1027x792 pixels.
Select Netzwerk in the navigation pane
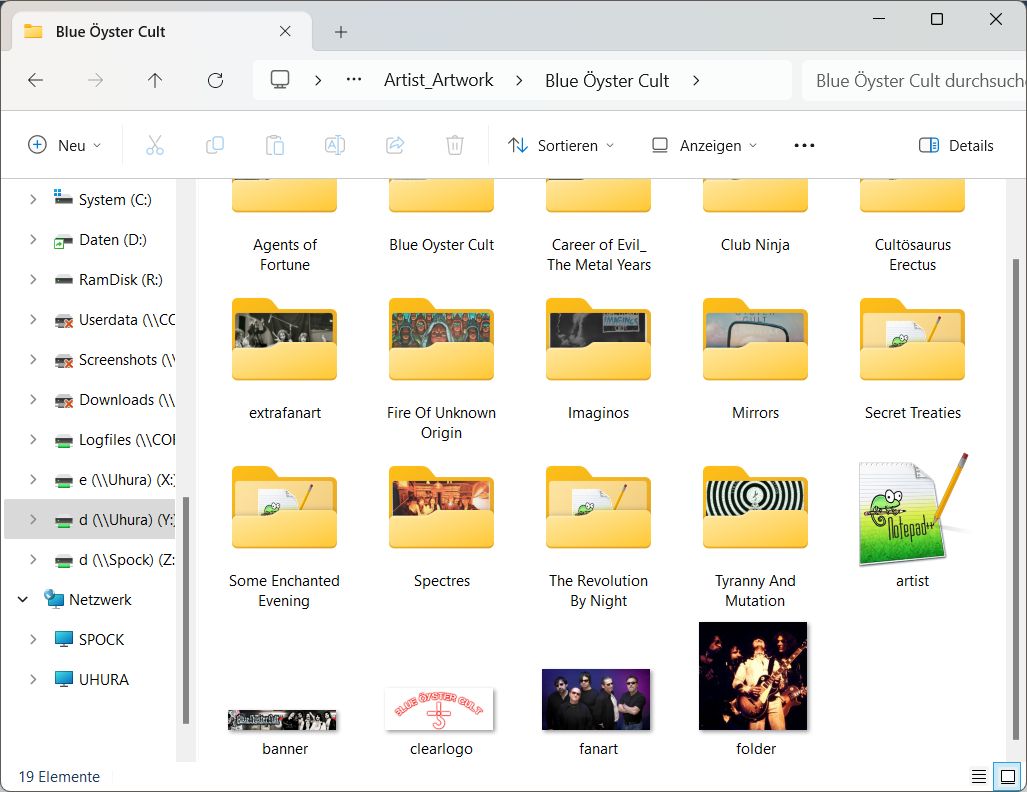tap(90, 599)
